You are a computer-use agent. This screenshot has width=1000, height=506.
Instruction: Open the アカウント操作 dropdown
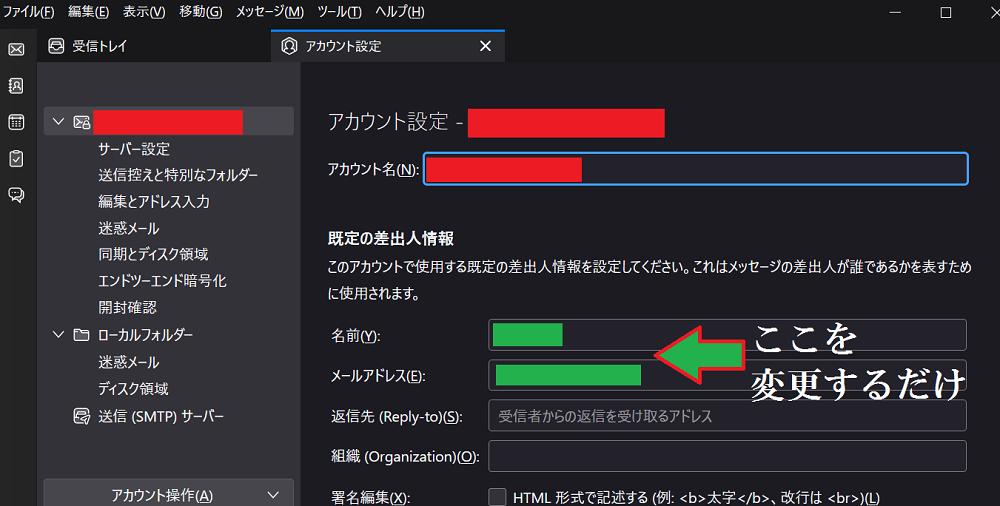[168, 495]
